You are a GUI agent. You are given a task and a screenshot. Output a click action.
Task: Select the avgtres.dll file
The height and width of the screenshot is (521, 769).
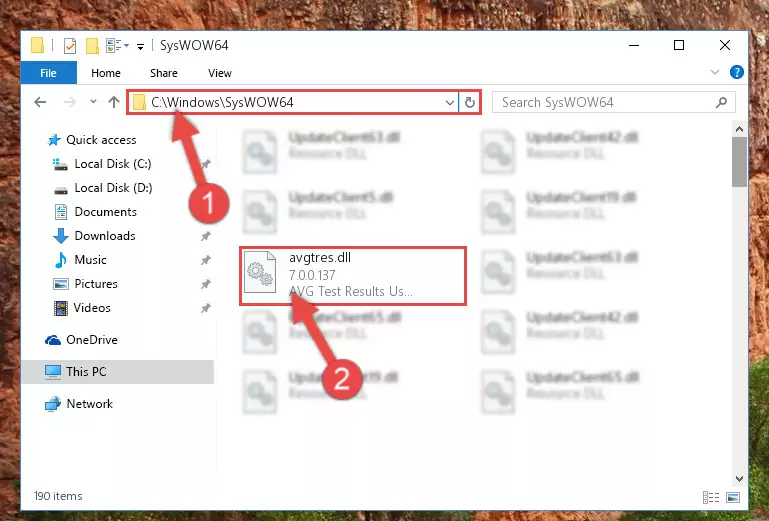pos(353,276)
